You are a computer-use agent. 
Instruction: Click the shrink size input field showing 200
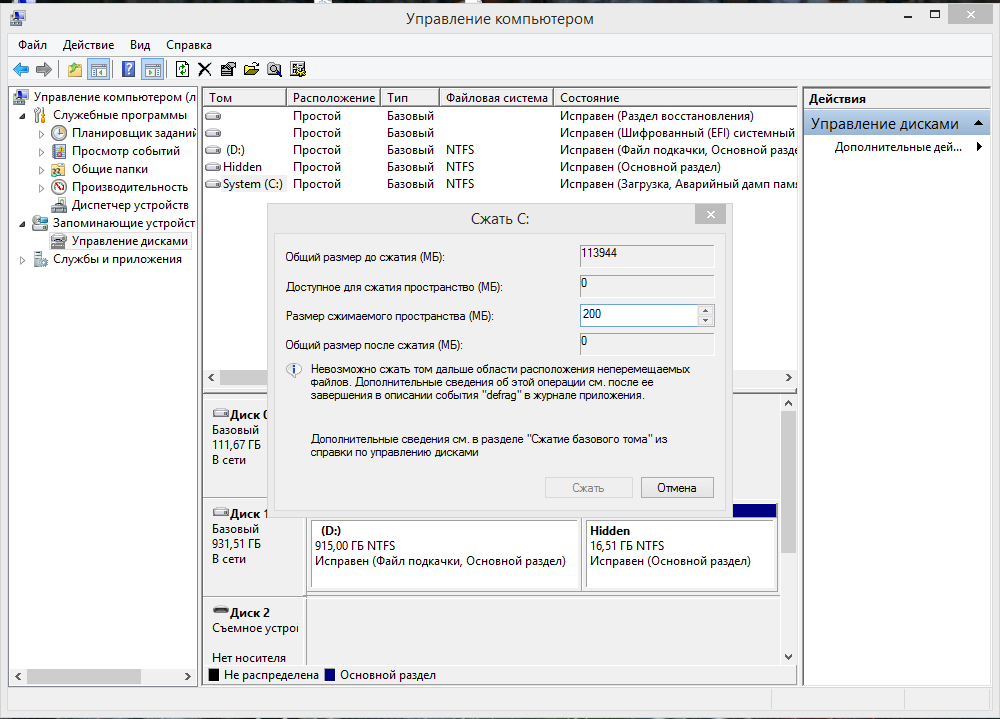click(637, 315)
